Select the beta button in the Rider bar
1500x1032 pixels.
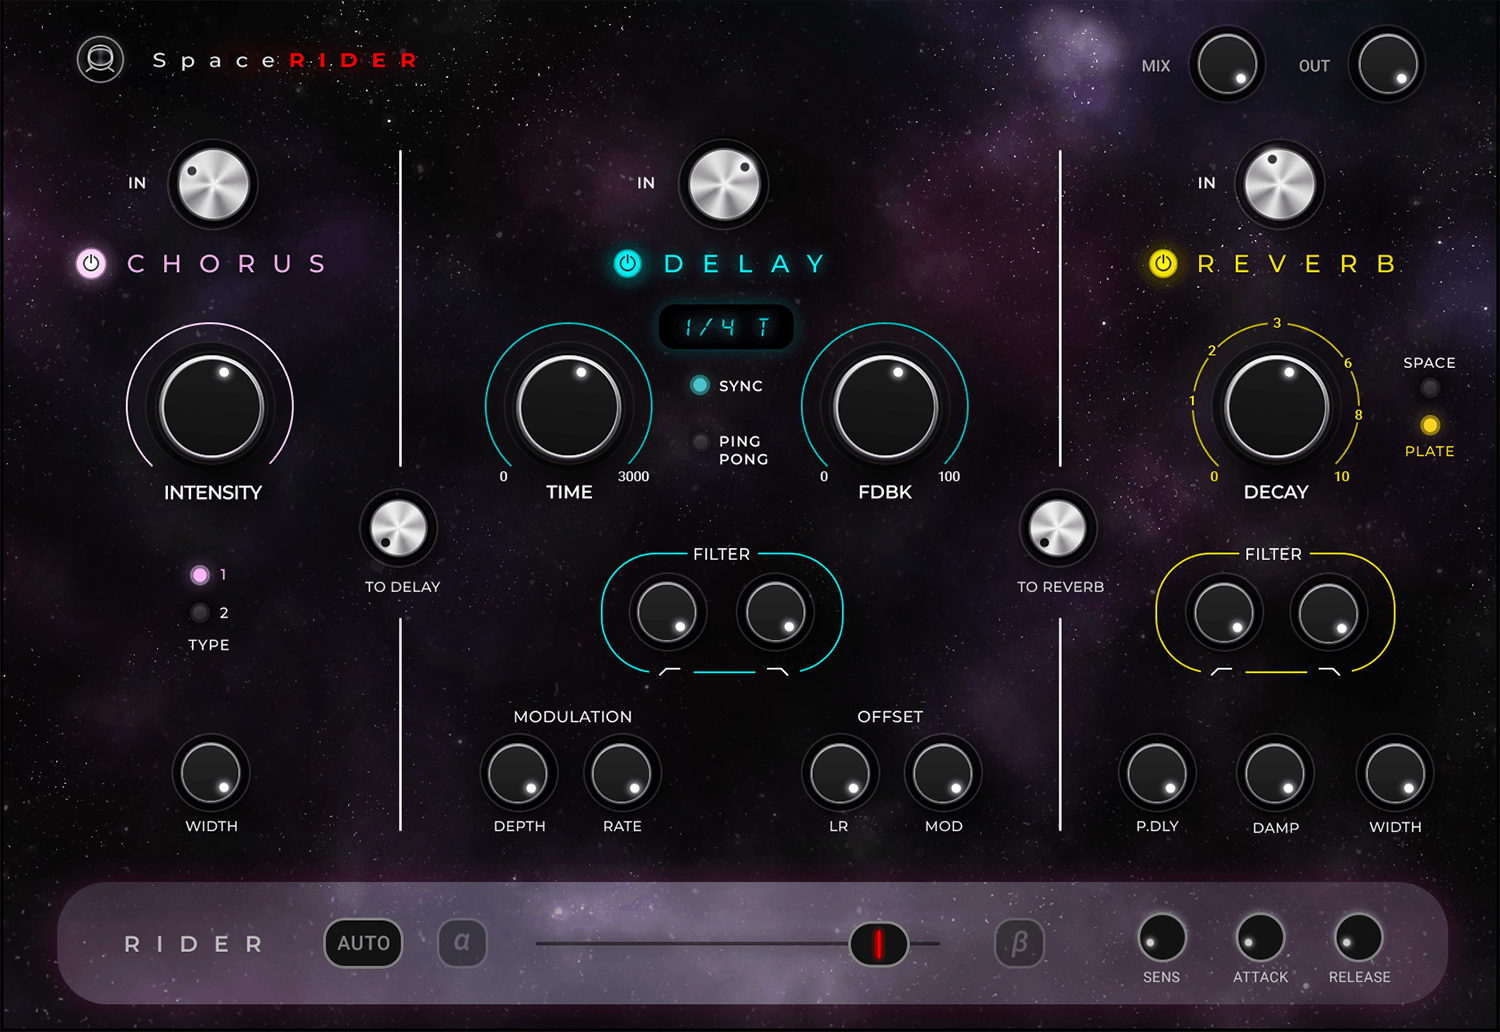[x=1019, y=942]
